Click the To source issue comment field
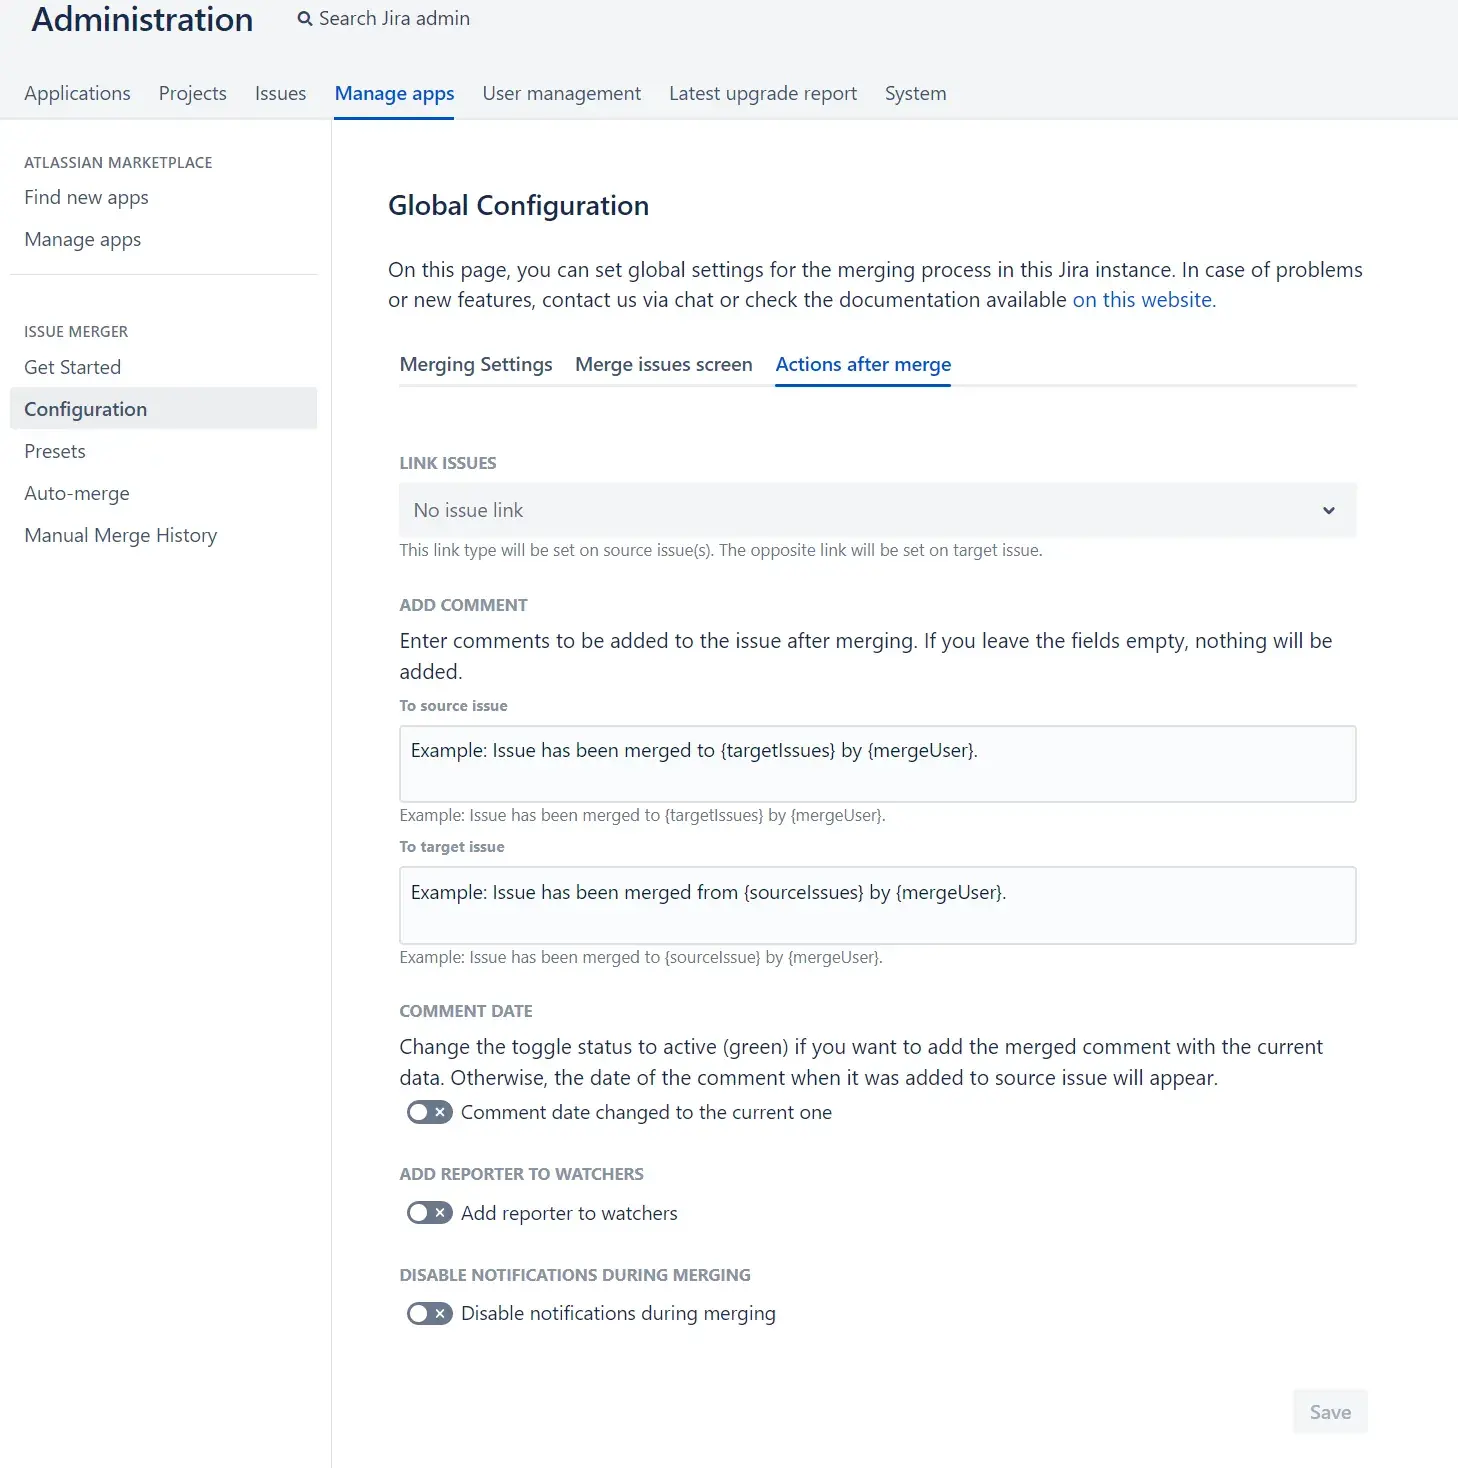This screenshot has height=1468, width=1458. (877, 764)
